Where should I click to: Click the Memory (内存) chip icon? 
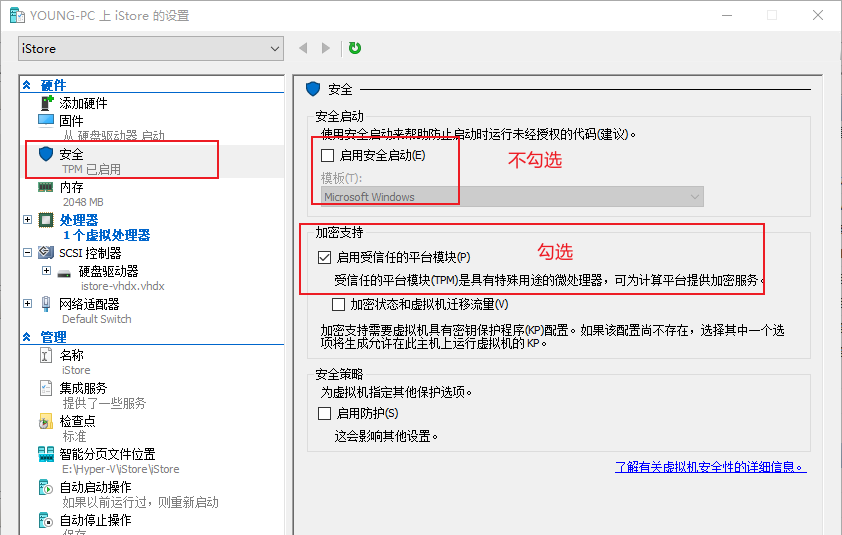point(46,187)
